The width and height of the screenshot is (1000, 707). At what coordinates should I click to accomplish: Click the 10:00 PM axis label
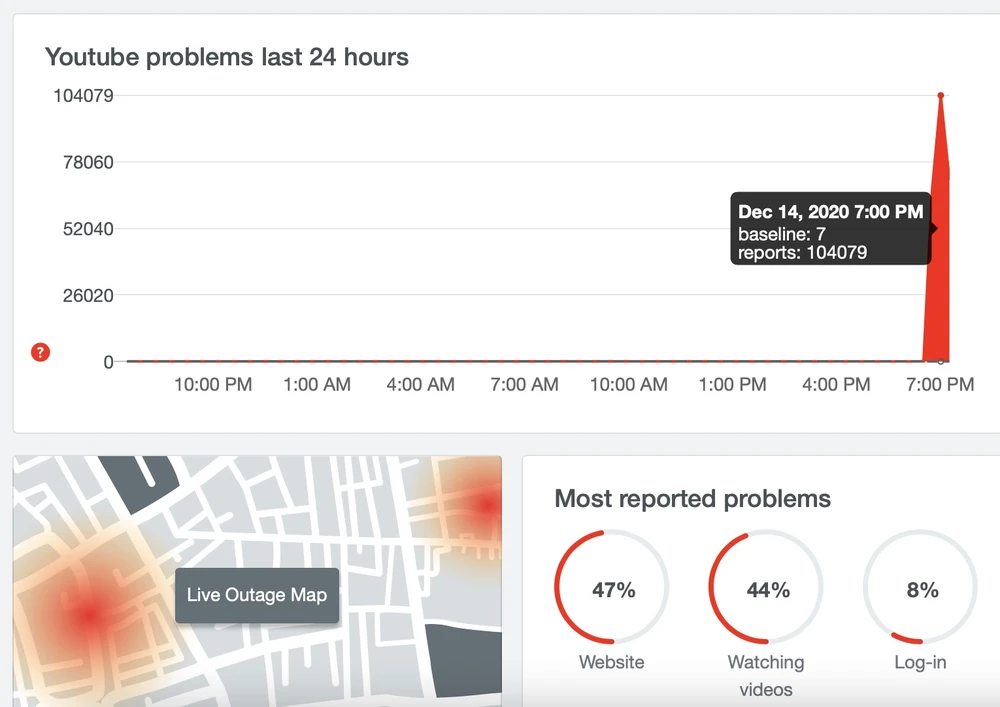click(213, 384)
